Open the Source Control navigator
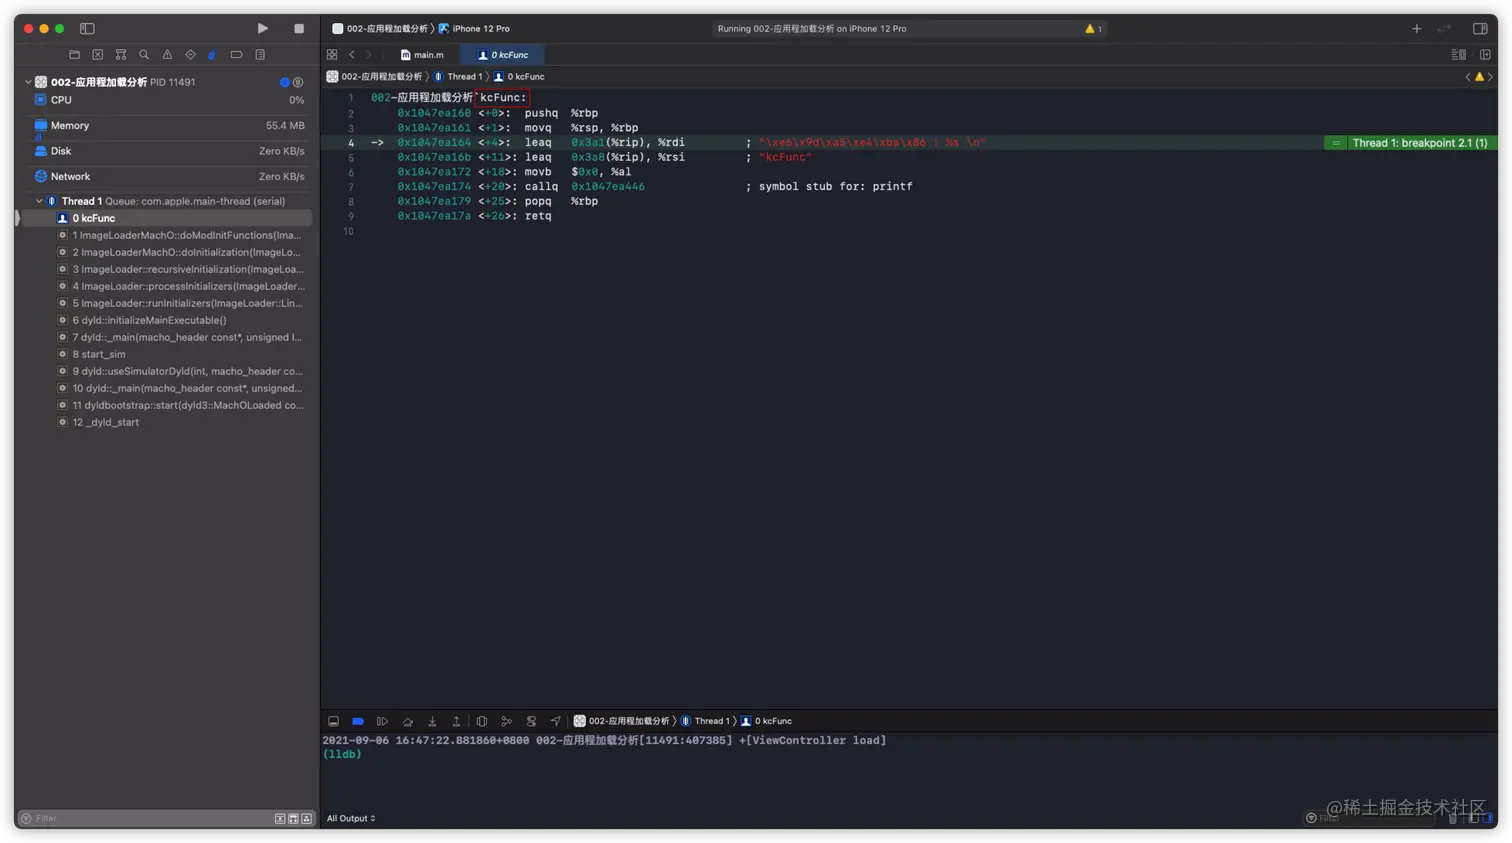 (97, 55)
